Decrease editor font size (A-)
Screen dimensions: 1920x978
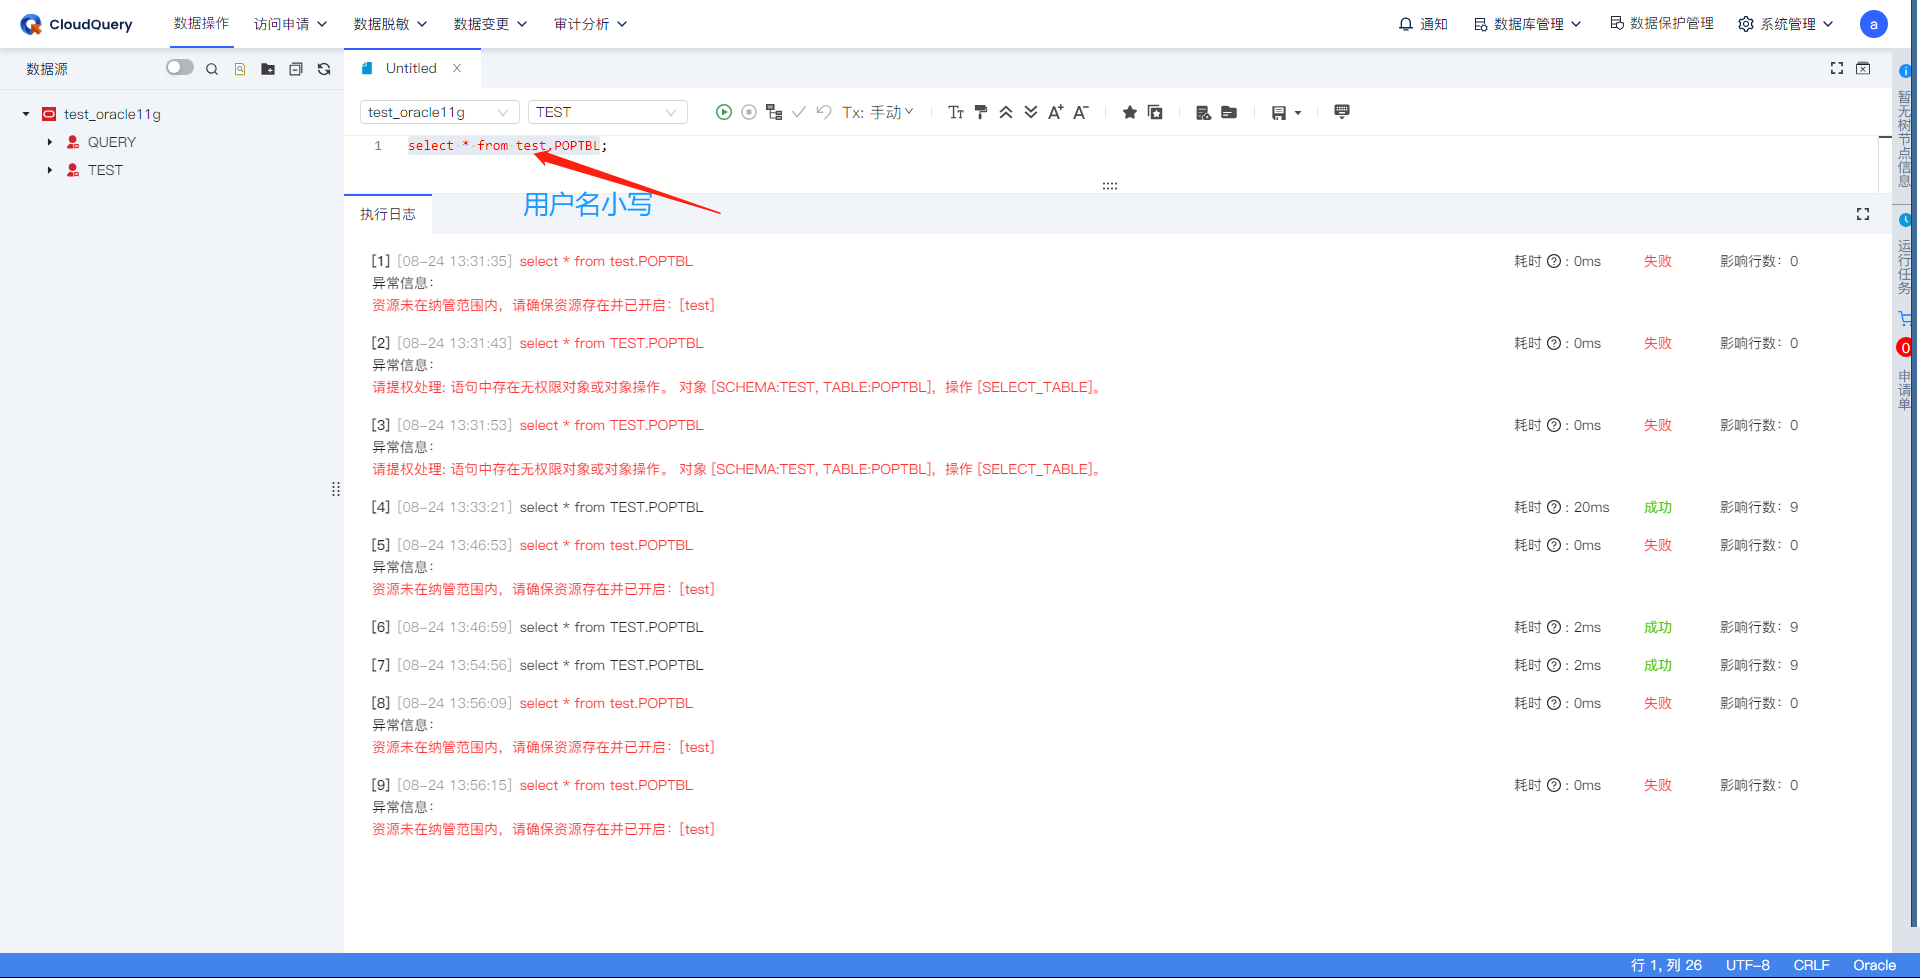1081,112
